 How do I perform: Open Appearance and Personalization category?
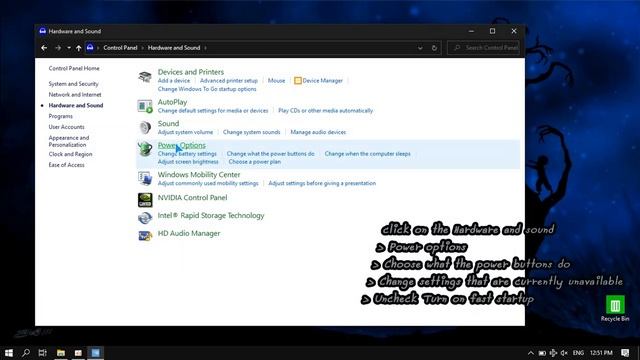click(69, 141)
